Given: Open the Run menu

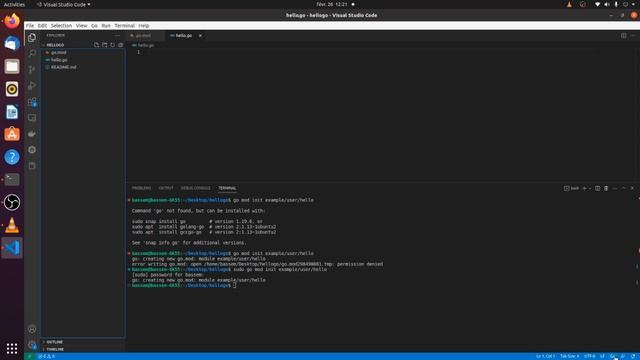Looking at the screenshot, I should (106, 26).
